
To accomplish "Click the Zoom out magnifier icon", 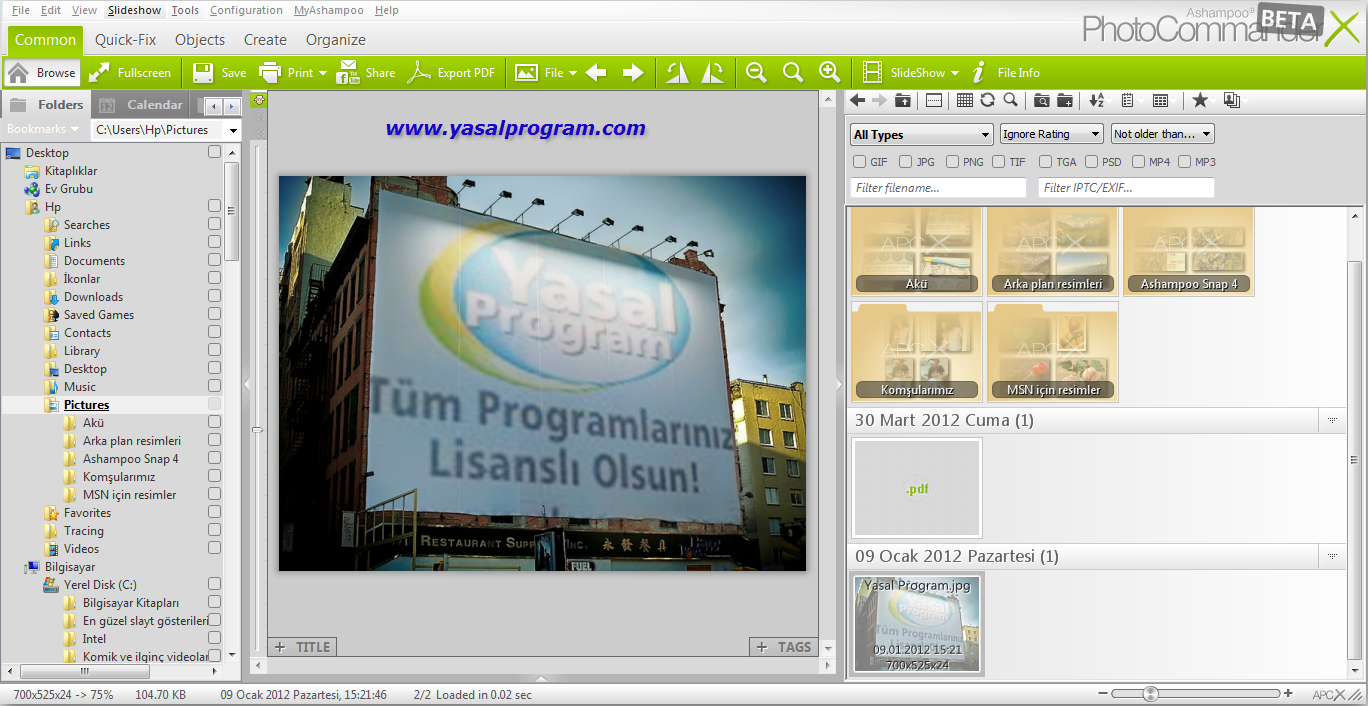I will (756, 72).
